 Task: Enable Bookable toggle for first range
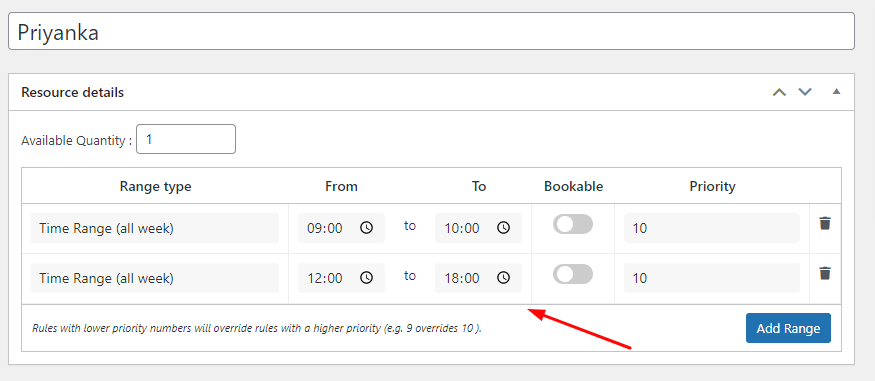(x=573, y=224)
